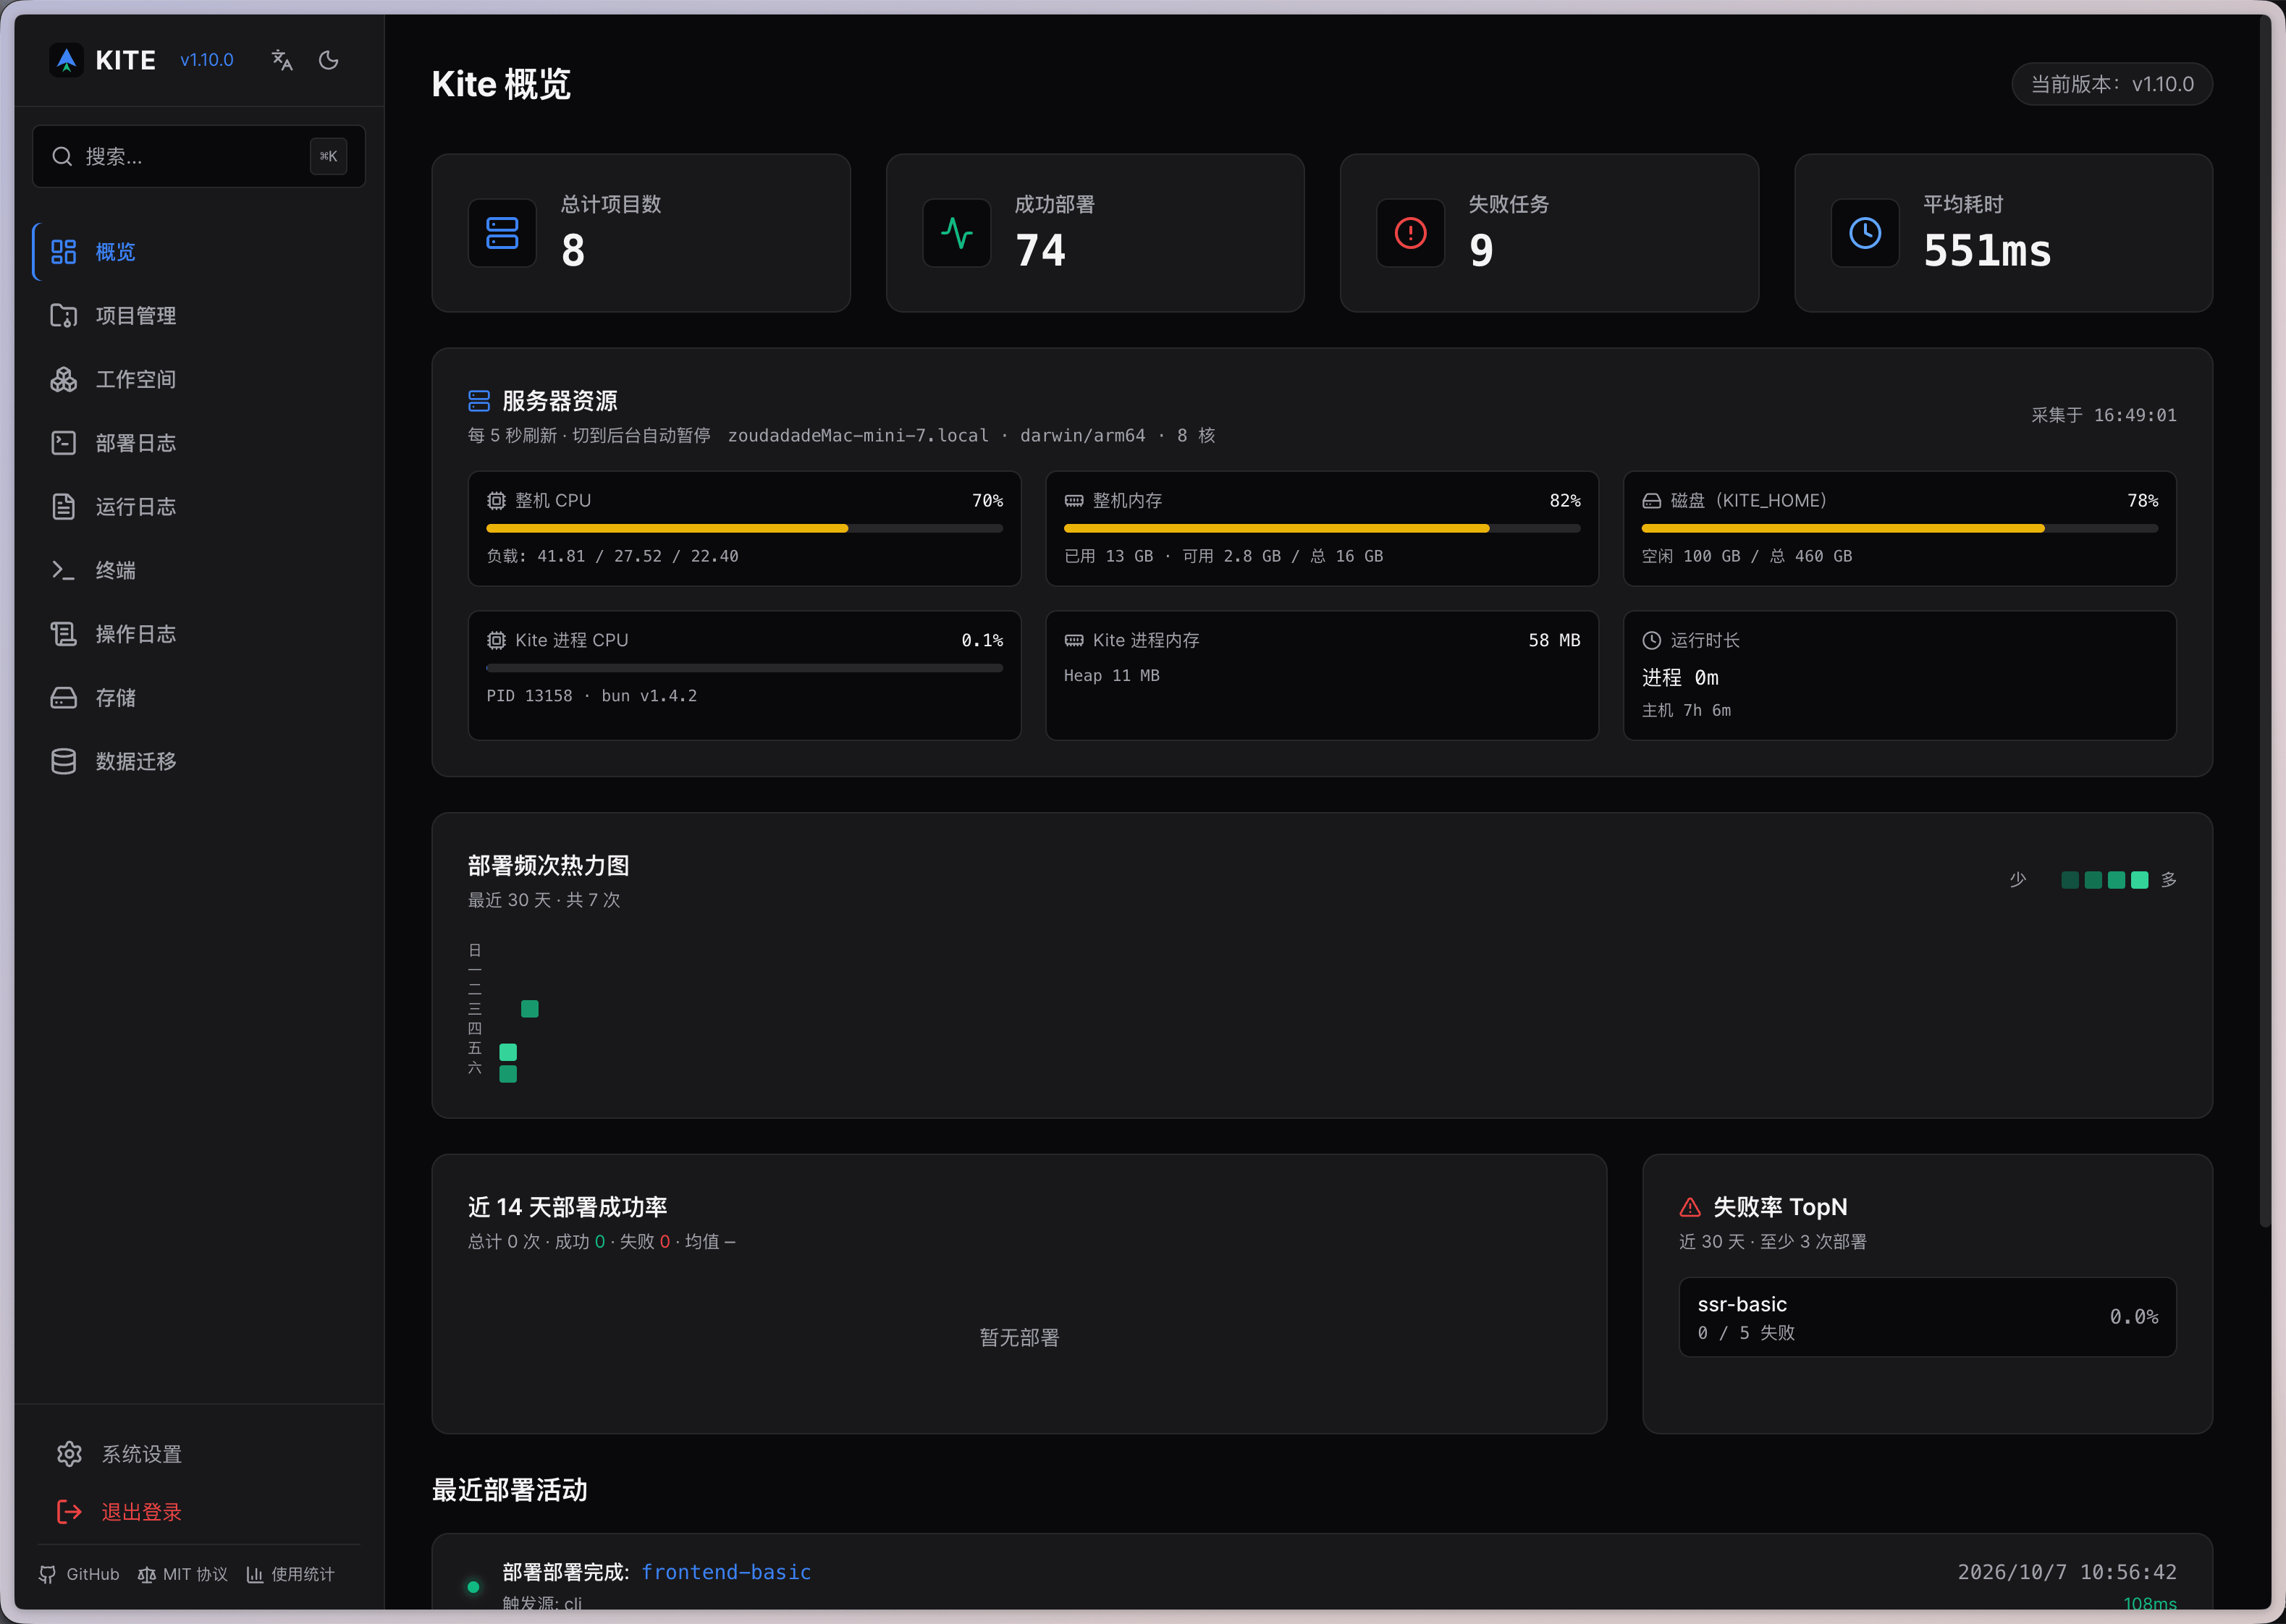Image resolution: width=2286 pixels, height=1624 pixels.
Task: Click the Wednesday heatmap cell
Action: click(x=530, y=1009)
